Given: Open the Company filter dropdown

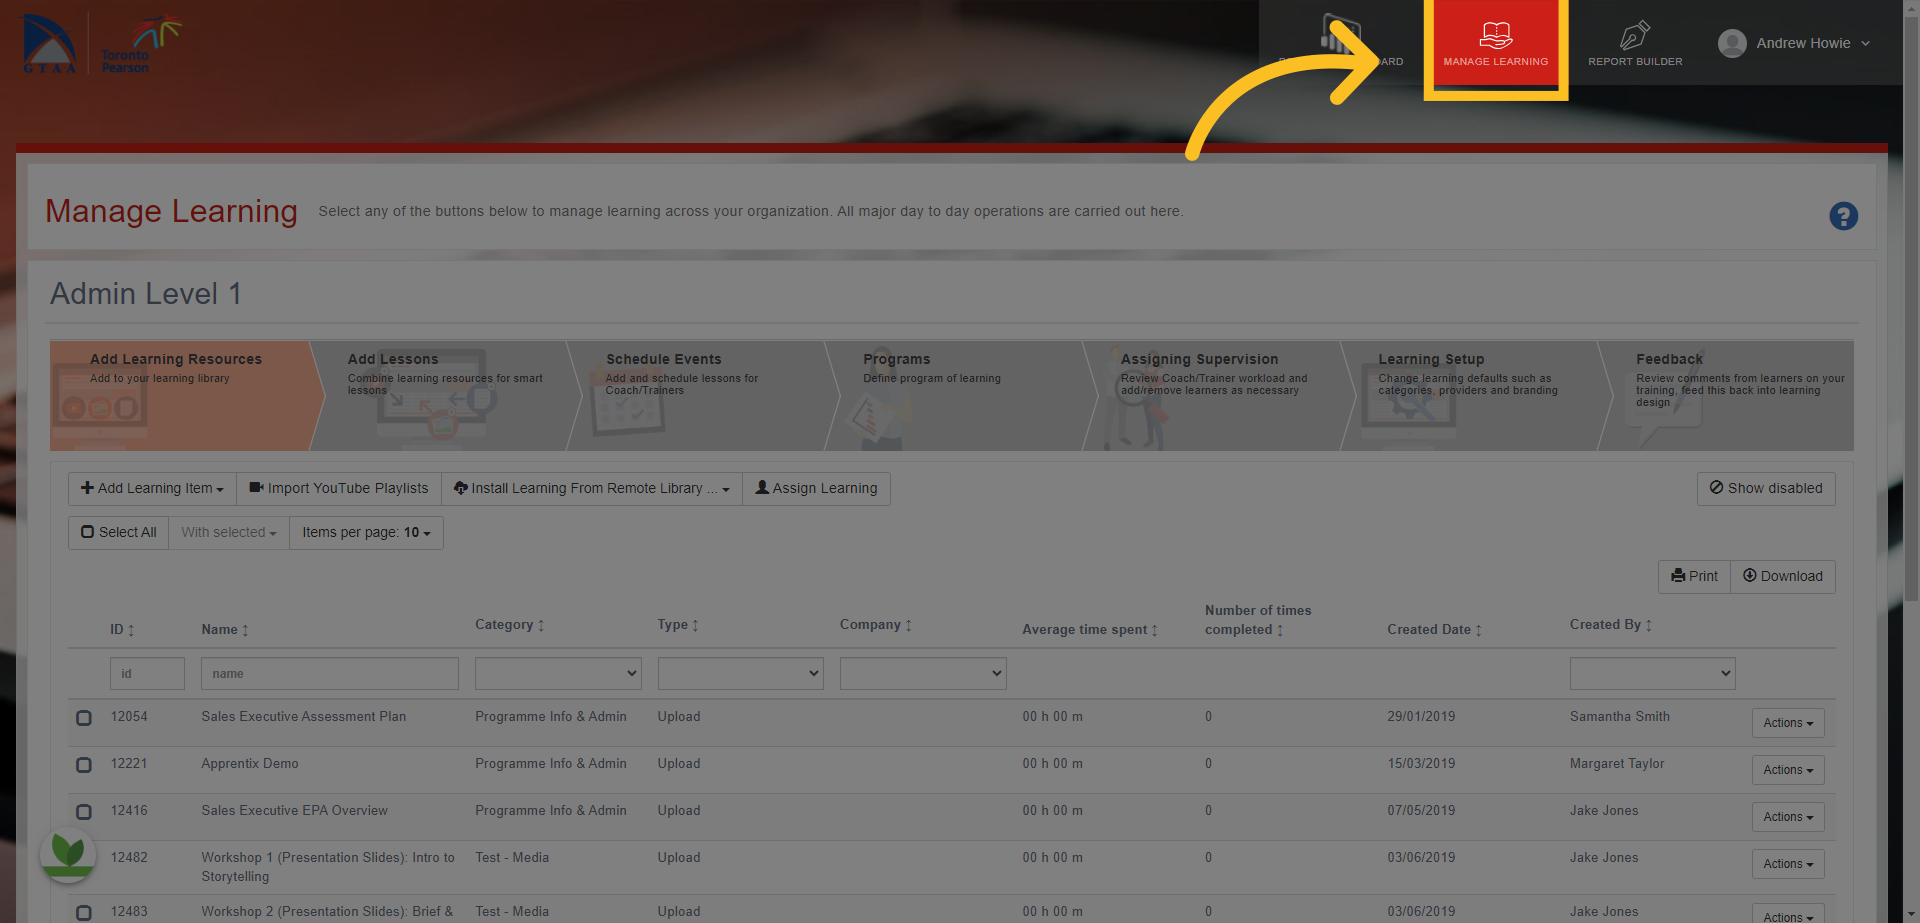Looking at the screenshot, I should 923,673.
